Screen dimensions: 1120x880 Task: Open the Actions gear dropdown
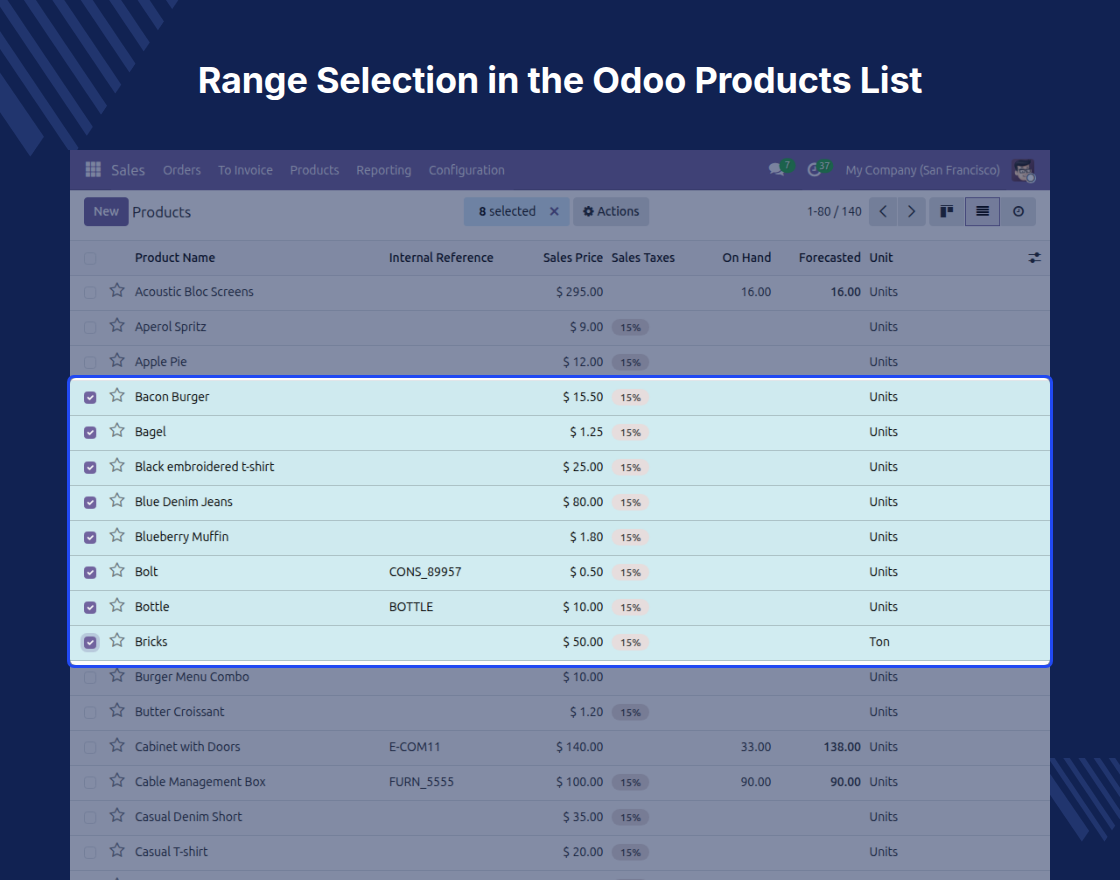pos(611,211)
